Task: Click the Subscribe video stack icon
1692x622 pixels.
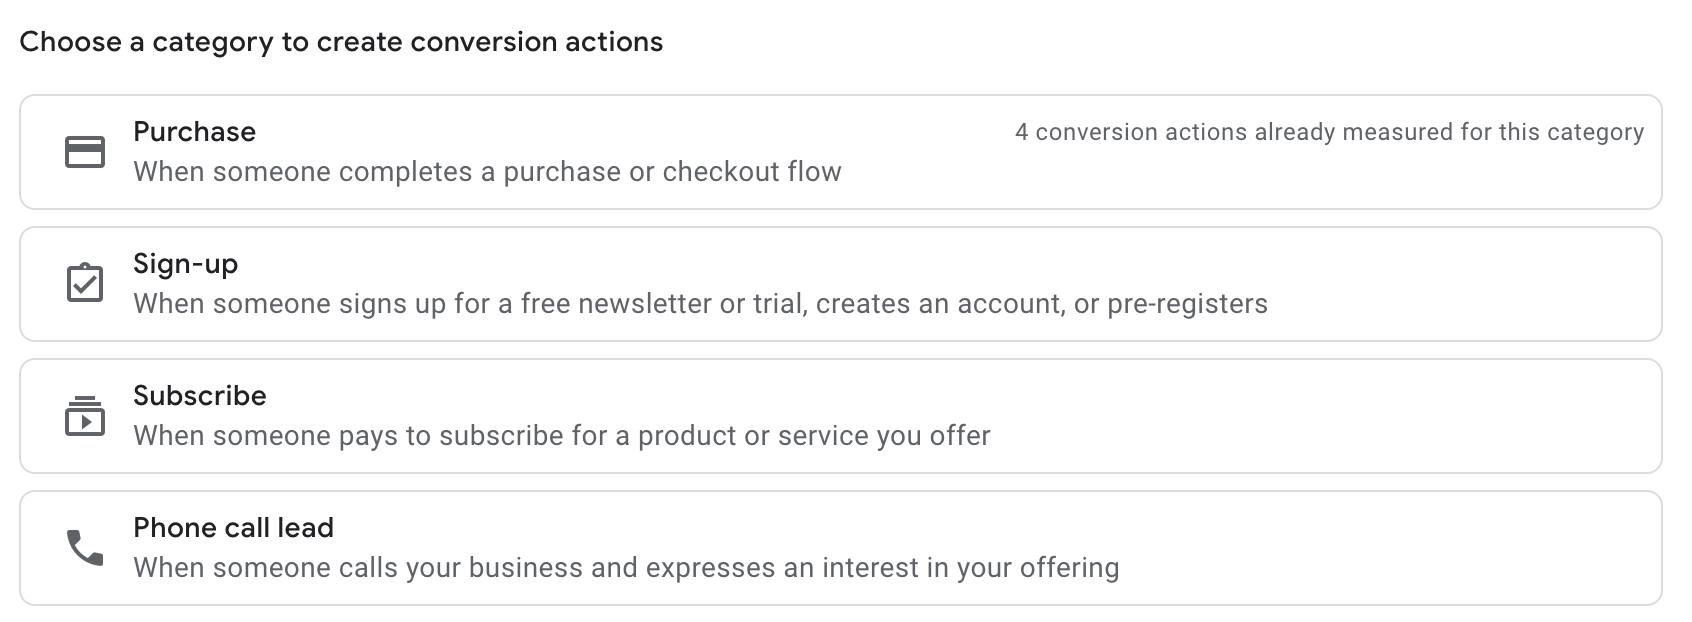Action: tap(85, 416)
